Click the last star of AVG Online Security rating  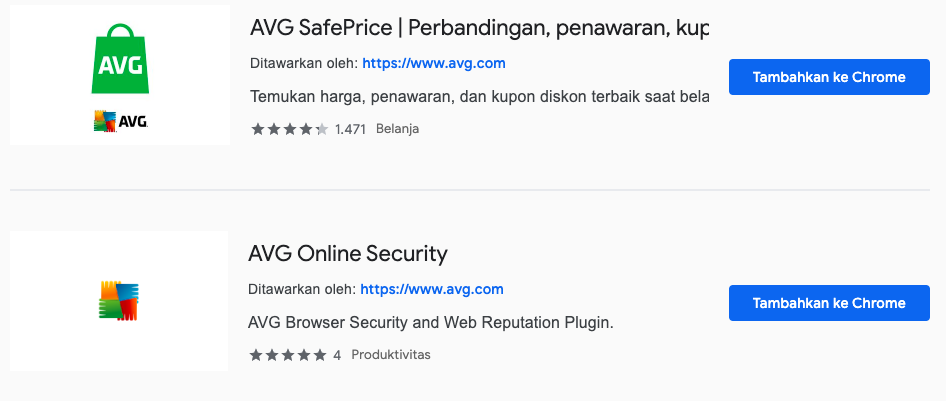(x=320, y=355)
